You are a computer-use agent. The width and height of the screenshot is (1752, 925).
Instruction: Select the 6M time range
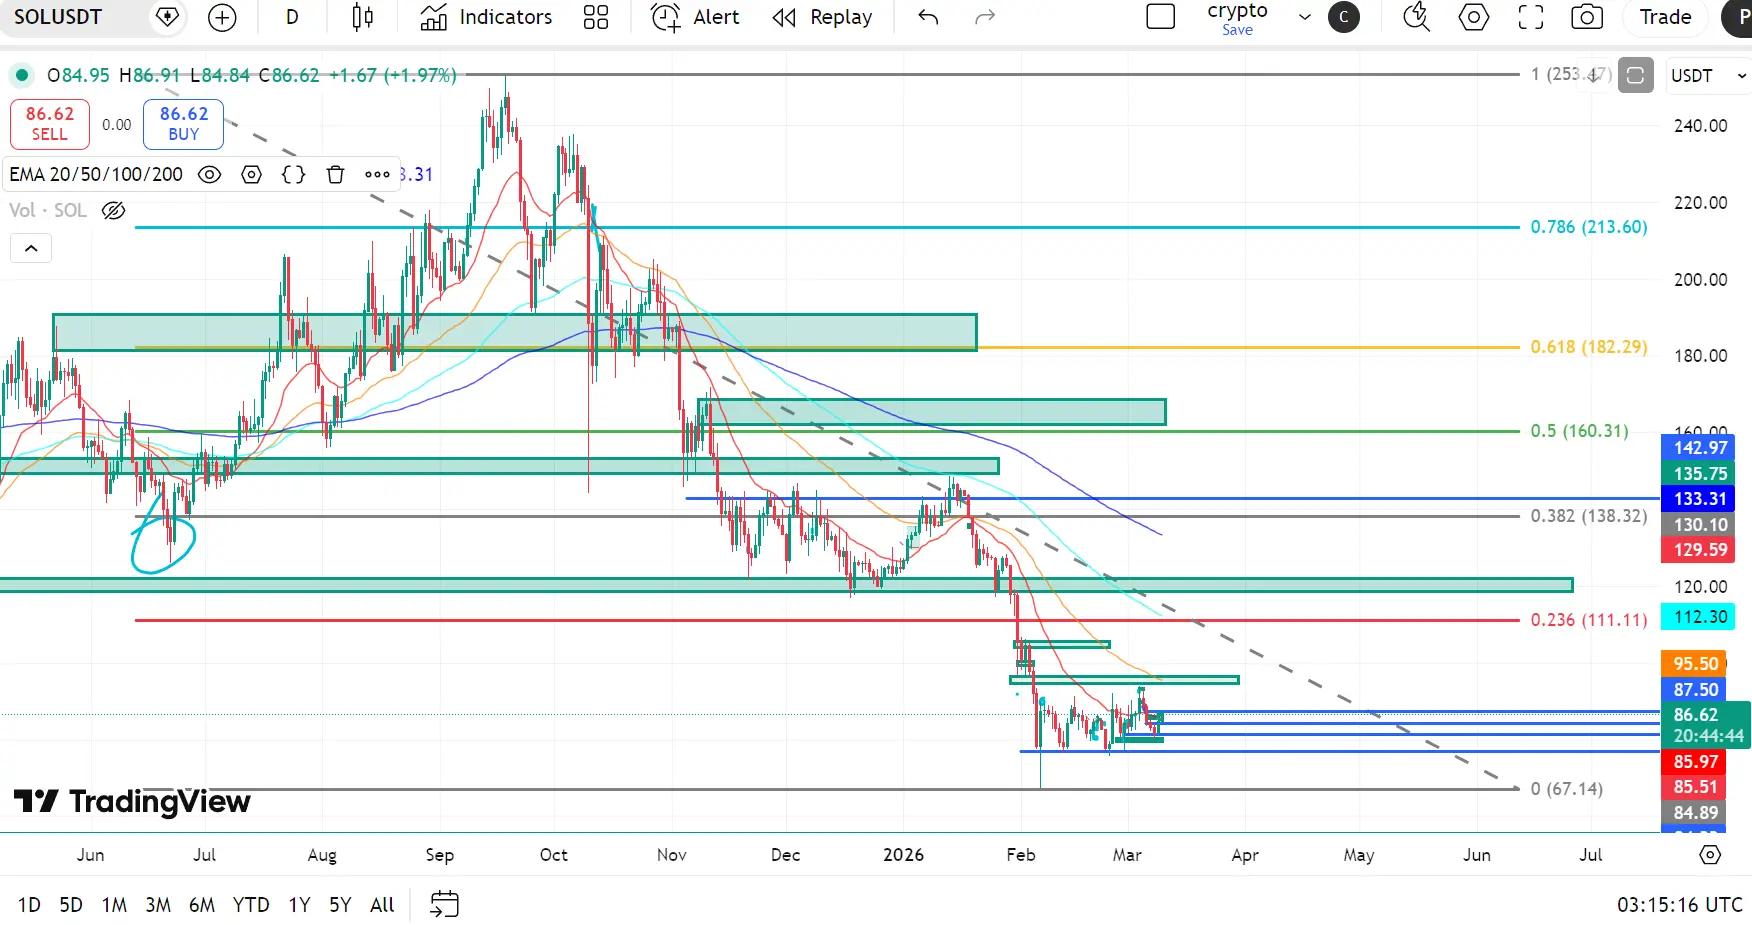(202, 905)
